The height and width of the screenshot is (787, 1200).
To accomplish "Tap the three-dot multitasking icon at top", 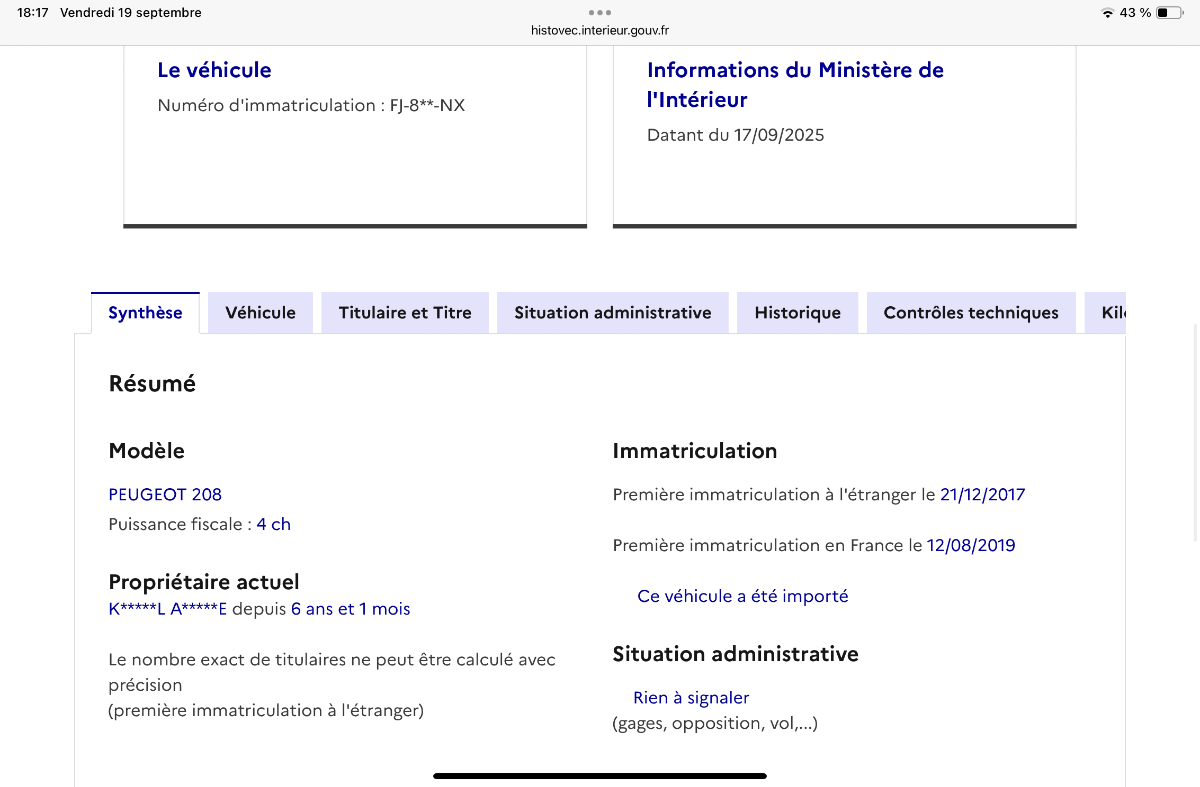I will tap(600, 12).
